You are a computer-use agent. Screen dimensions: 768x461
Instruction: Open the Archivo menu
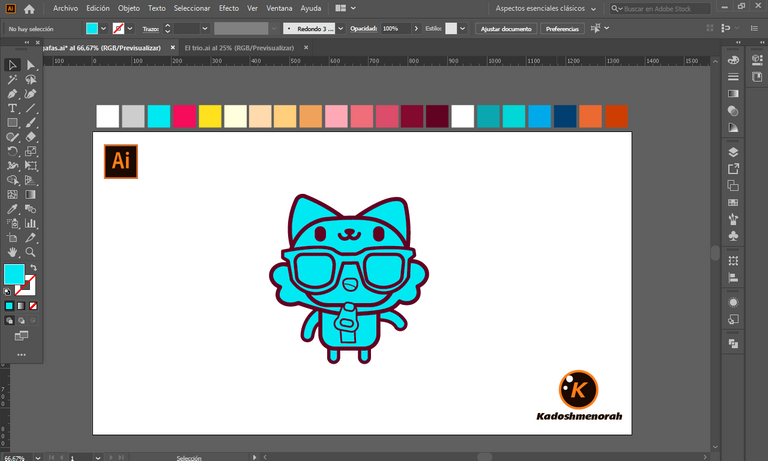(65, 8)
